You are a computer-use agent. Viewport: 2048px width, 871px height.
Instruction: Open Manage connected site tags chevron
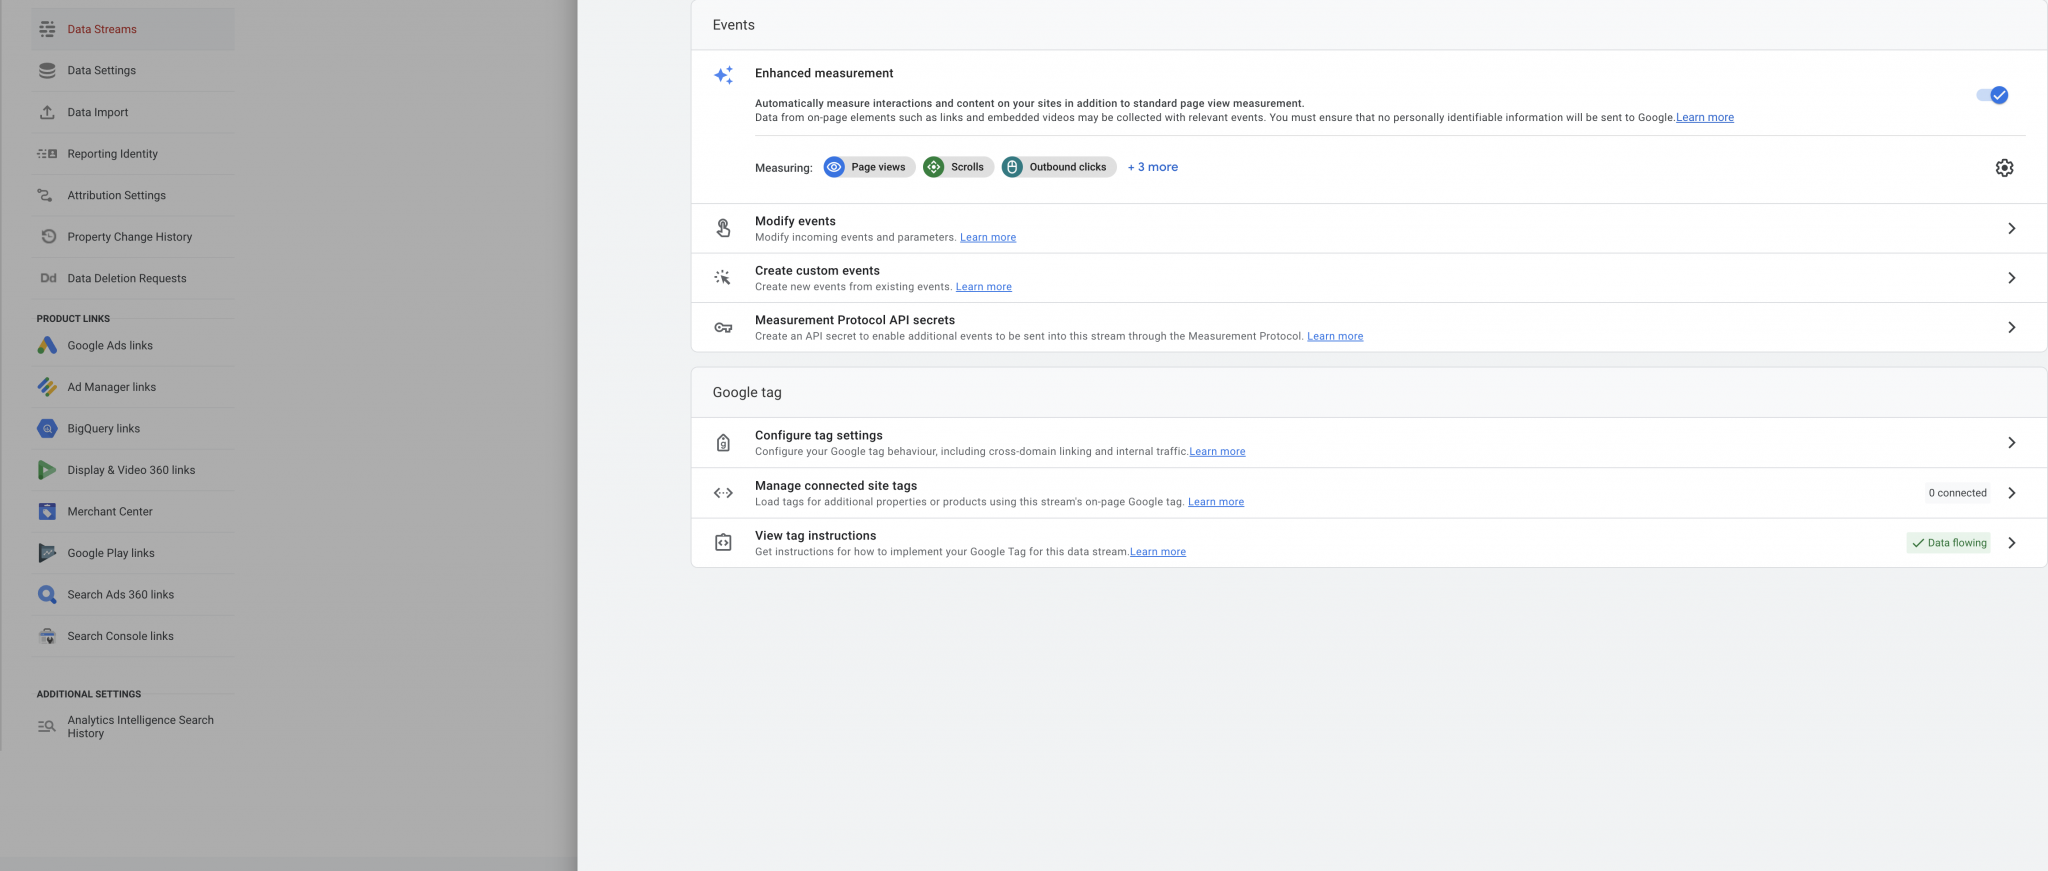pyautogui.click(x=2011, y=493)
